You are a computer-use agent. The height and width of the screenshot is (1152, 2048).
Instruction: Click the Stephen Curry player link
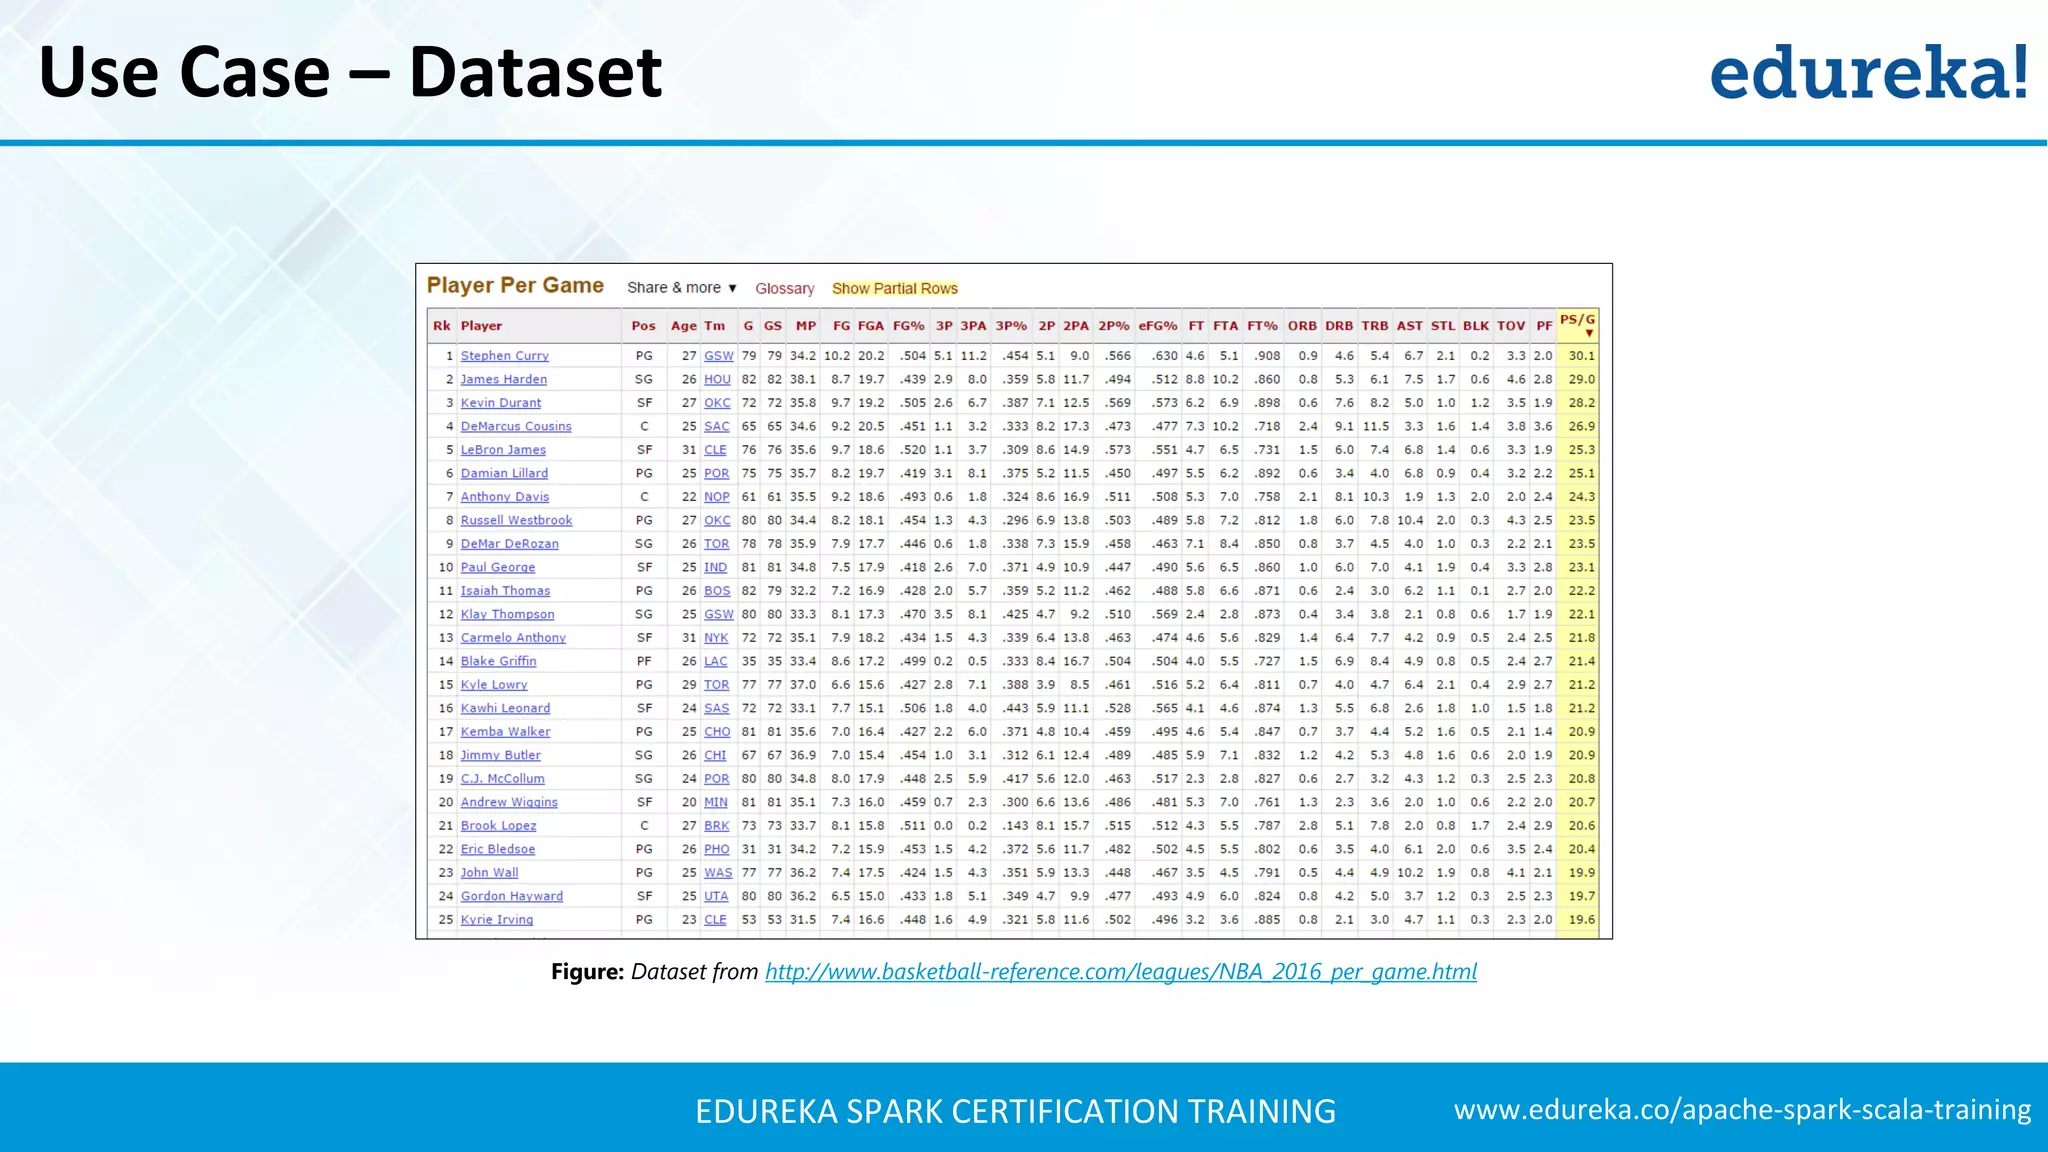[504, 356]
